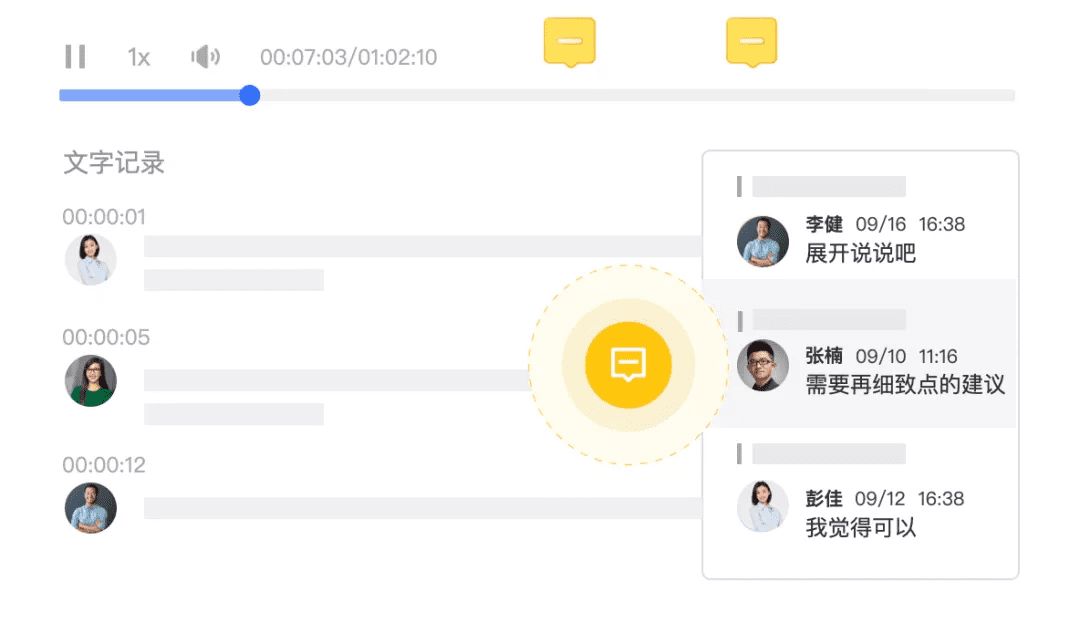Click the 00:07:03/01:02:10 time display
1080x633 pixels.
tap(349, 57)
